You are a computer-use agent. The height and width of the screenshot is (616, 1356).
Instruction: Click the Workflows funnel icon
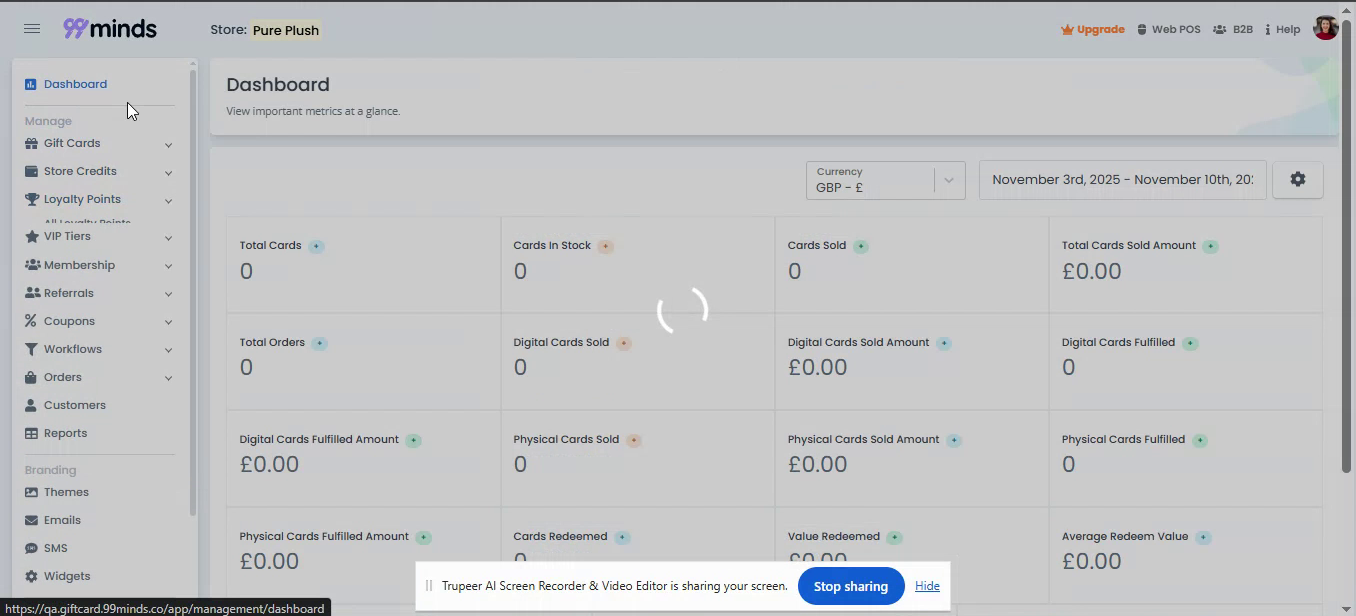tap(31, 349)
